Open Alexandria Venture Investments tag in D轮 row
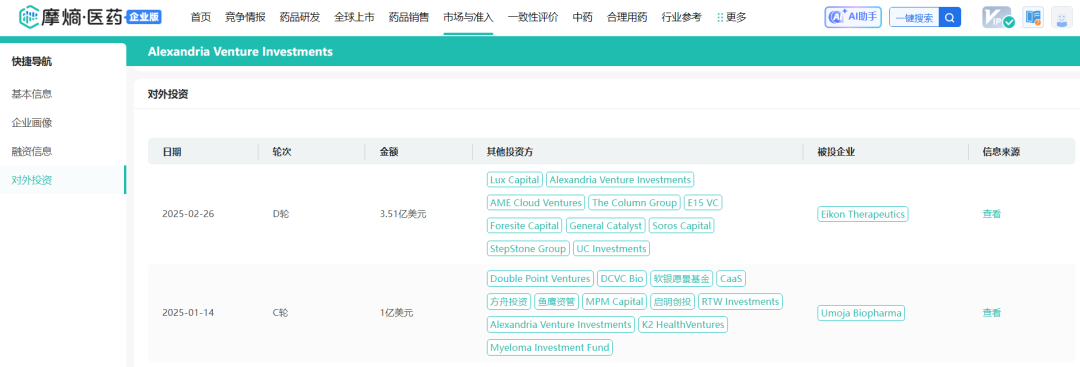Screen dimensions: 1080x367 click(x=620, y=180)
